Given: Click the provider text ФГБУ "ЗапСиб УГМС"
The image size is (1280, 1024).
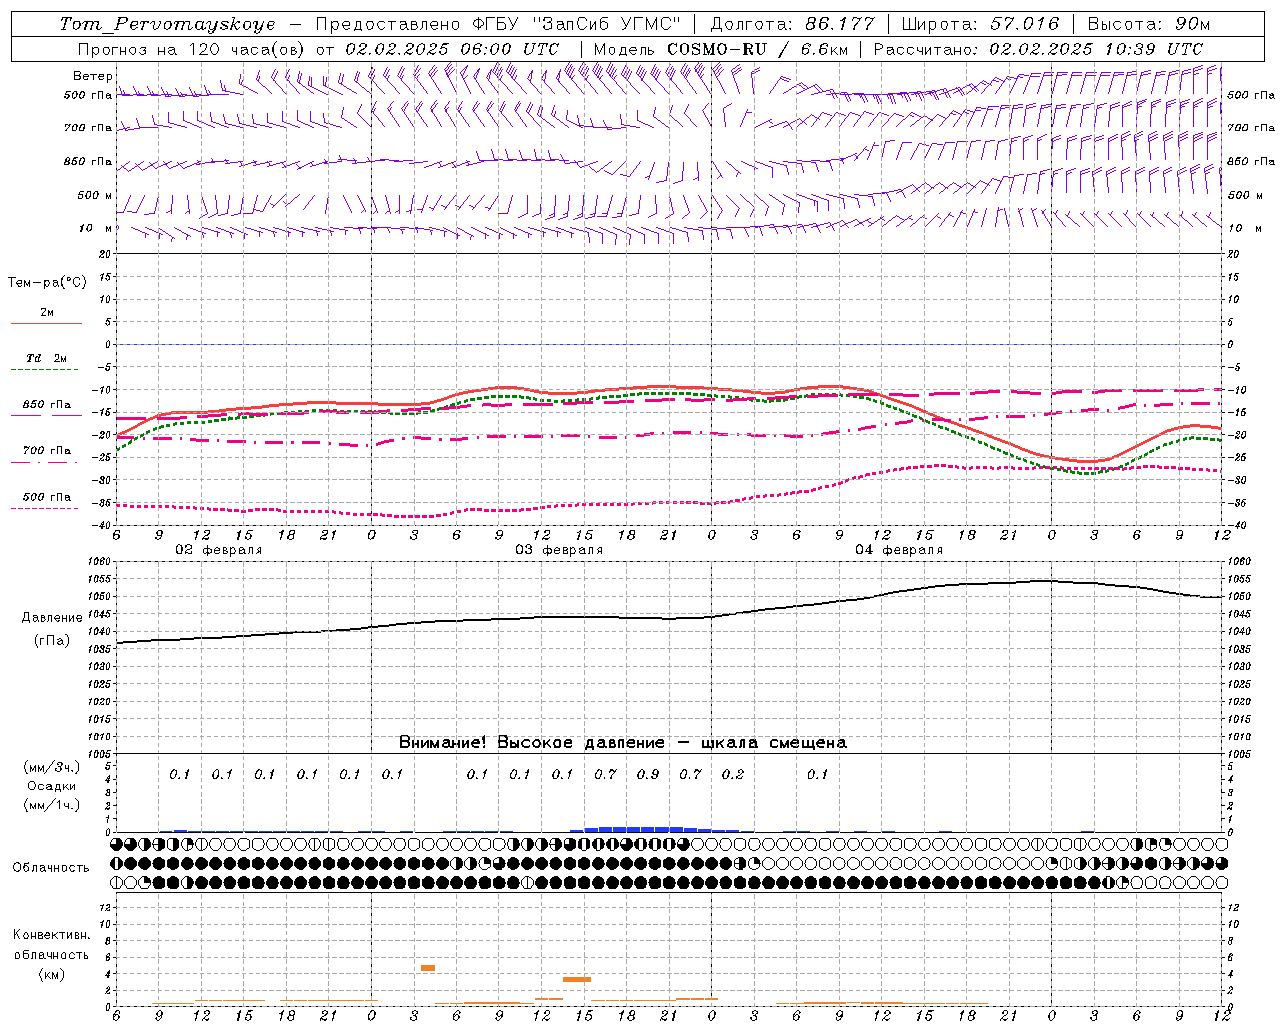Looking at the screenshot, I should [576, 24].
